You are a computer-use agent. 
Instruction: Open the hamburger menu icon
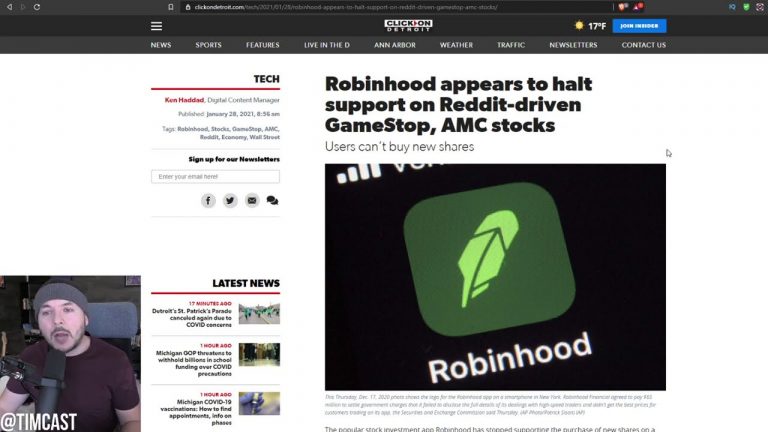point(156,26)
